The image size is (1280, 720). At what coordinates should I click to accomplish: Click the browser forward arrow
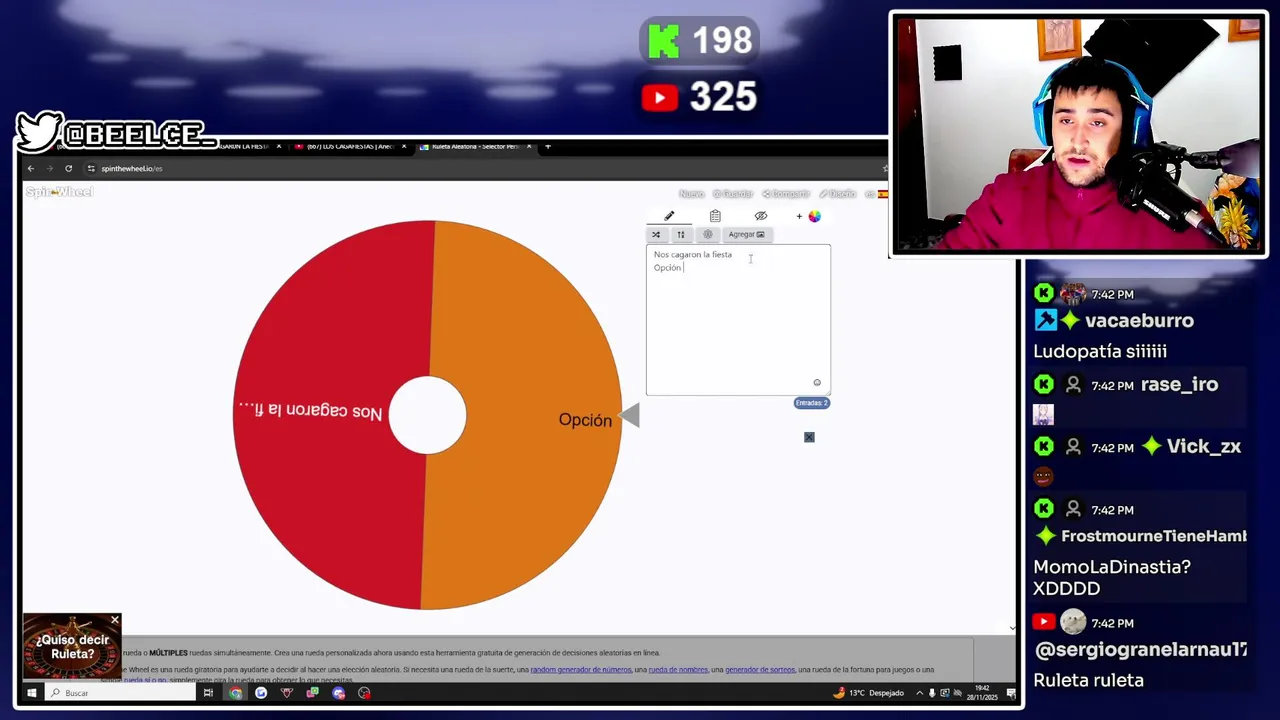[x=49, y=168]
